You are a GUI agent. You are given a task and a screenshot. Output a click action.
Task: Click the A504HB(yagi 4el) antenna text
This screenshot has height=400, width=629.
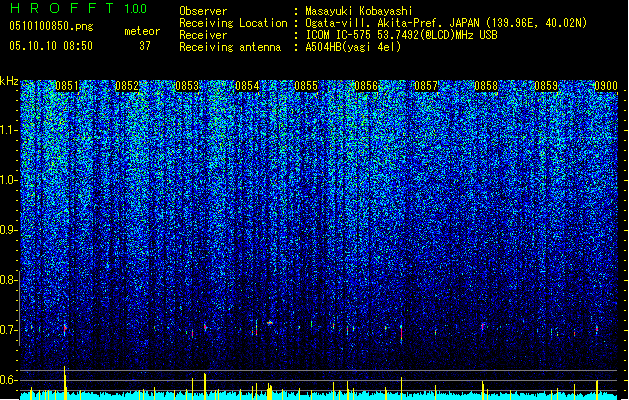(353, 47)
